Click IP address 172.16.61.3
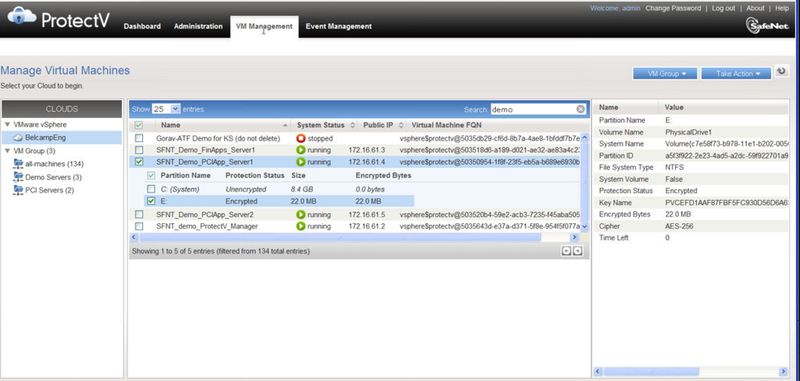 click(367, 150)
